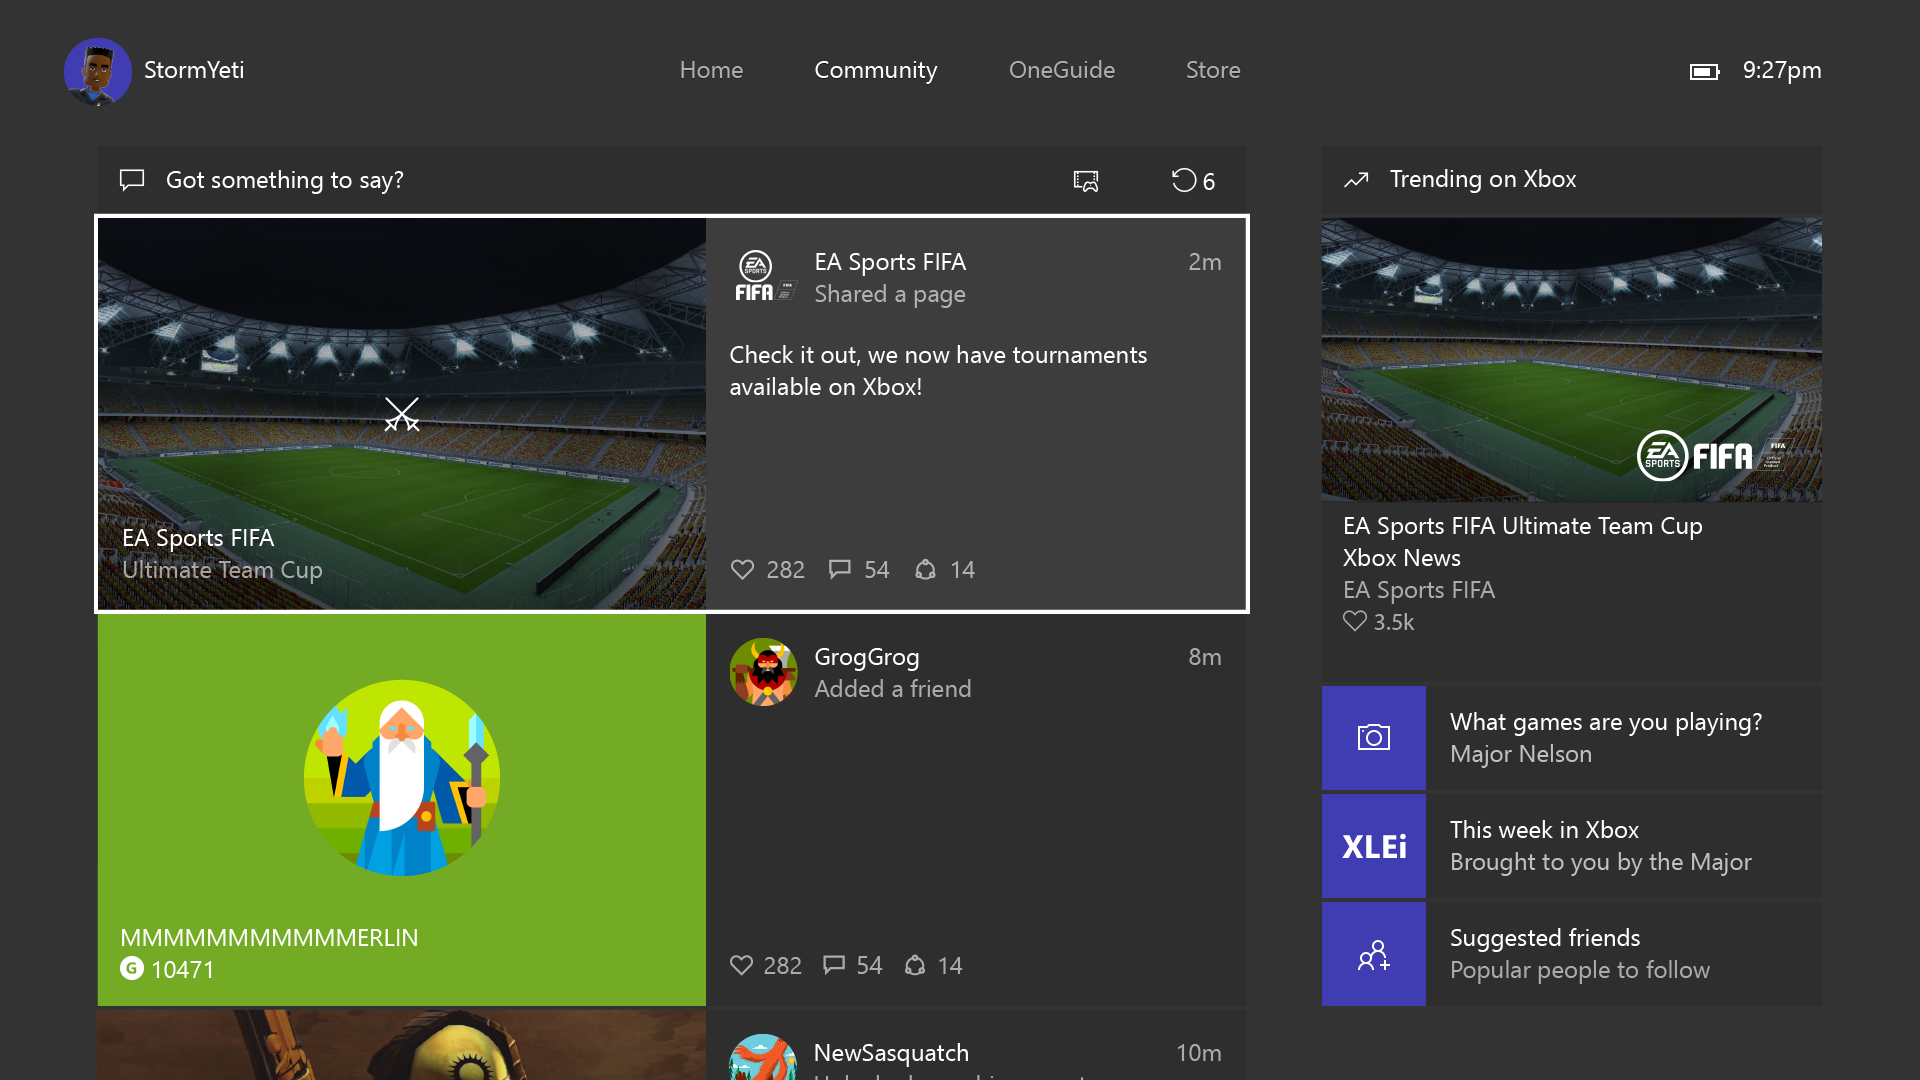The width and height of the screenshot is (1920, 1080).
Task: Share GrogGrog's friend activity post
Action: point(915,966)
